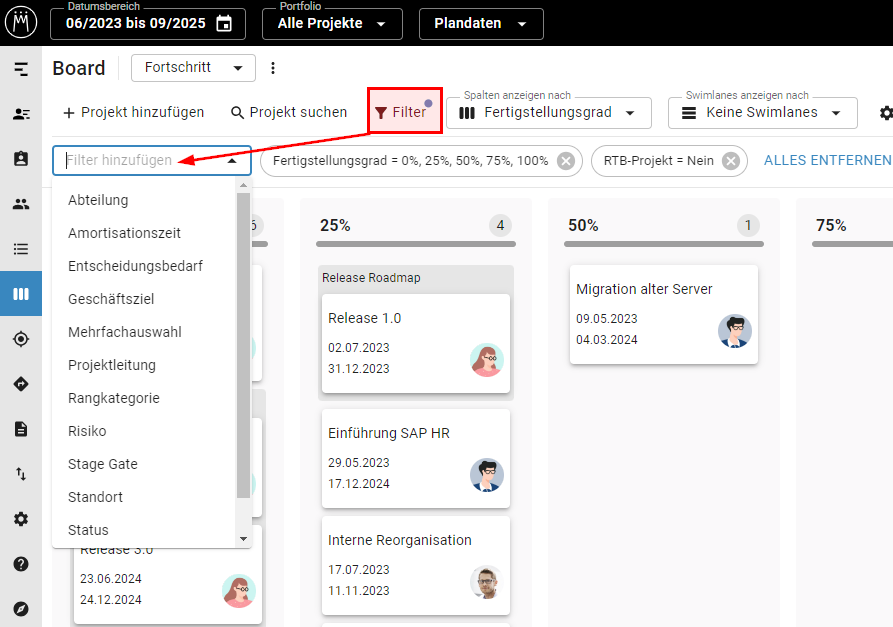Remove the Fertigstellungsgrad filter chip
This screenshot has height=627, width=893.
566,161
